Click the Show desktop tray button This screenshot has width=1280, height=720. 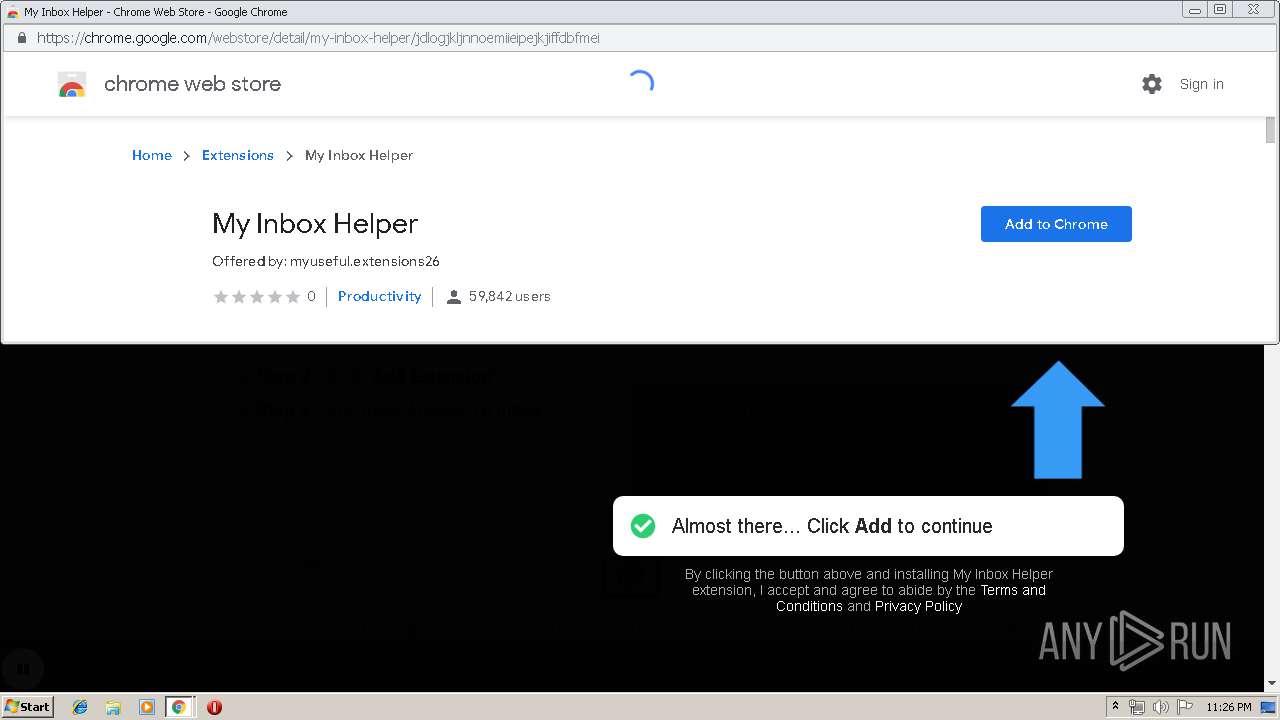click(1269, 707)
